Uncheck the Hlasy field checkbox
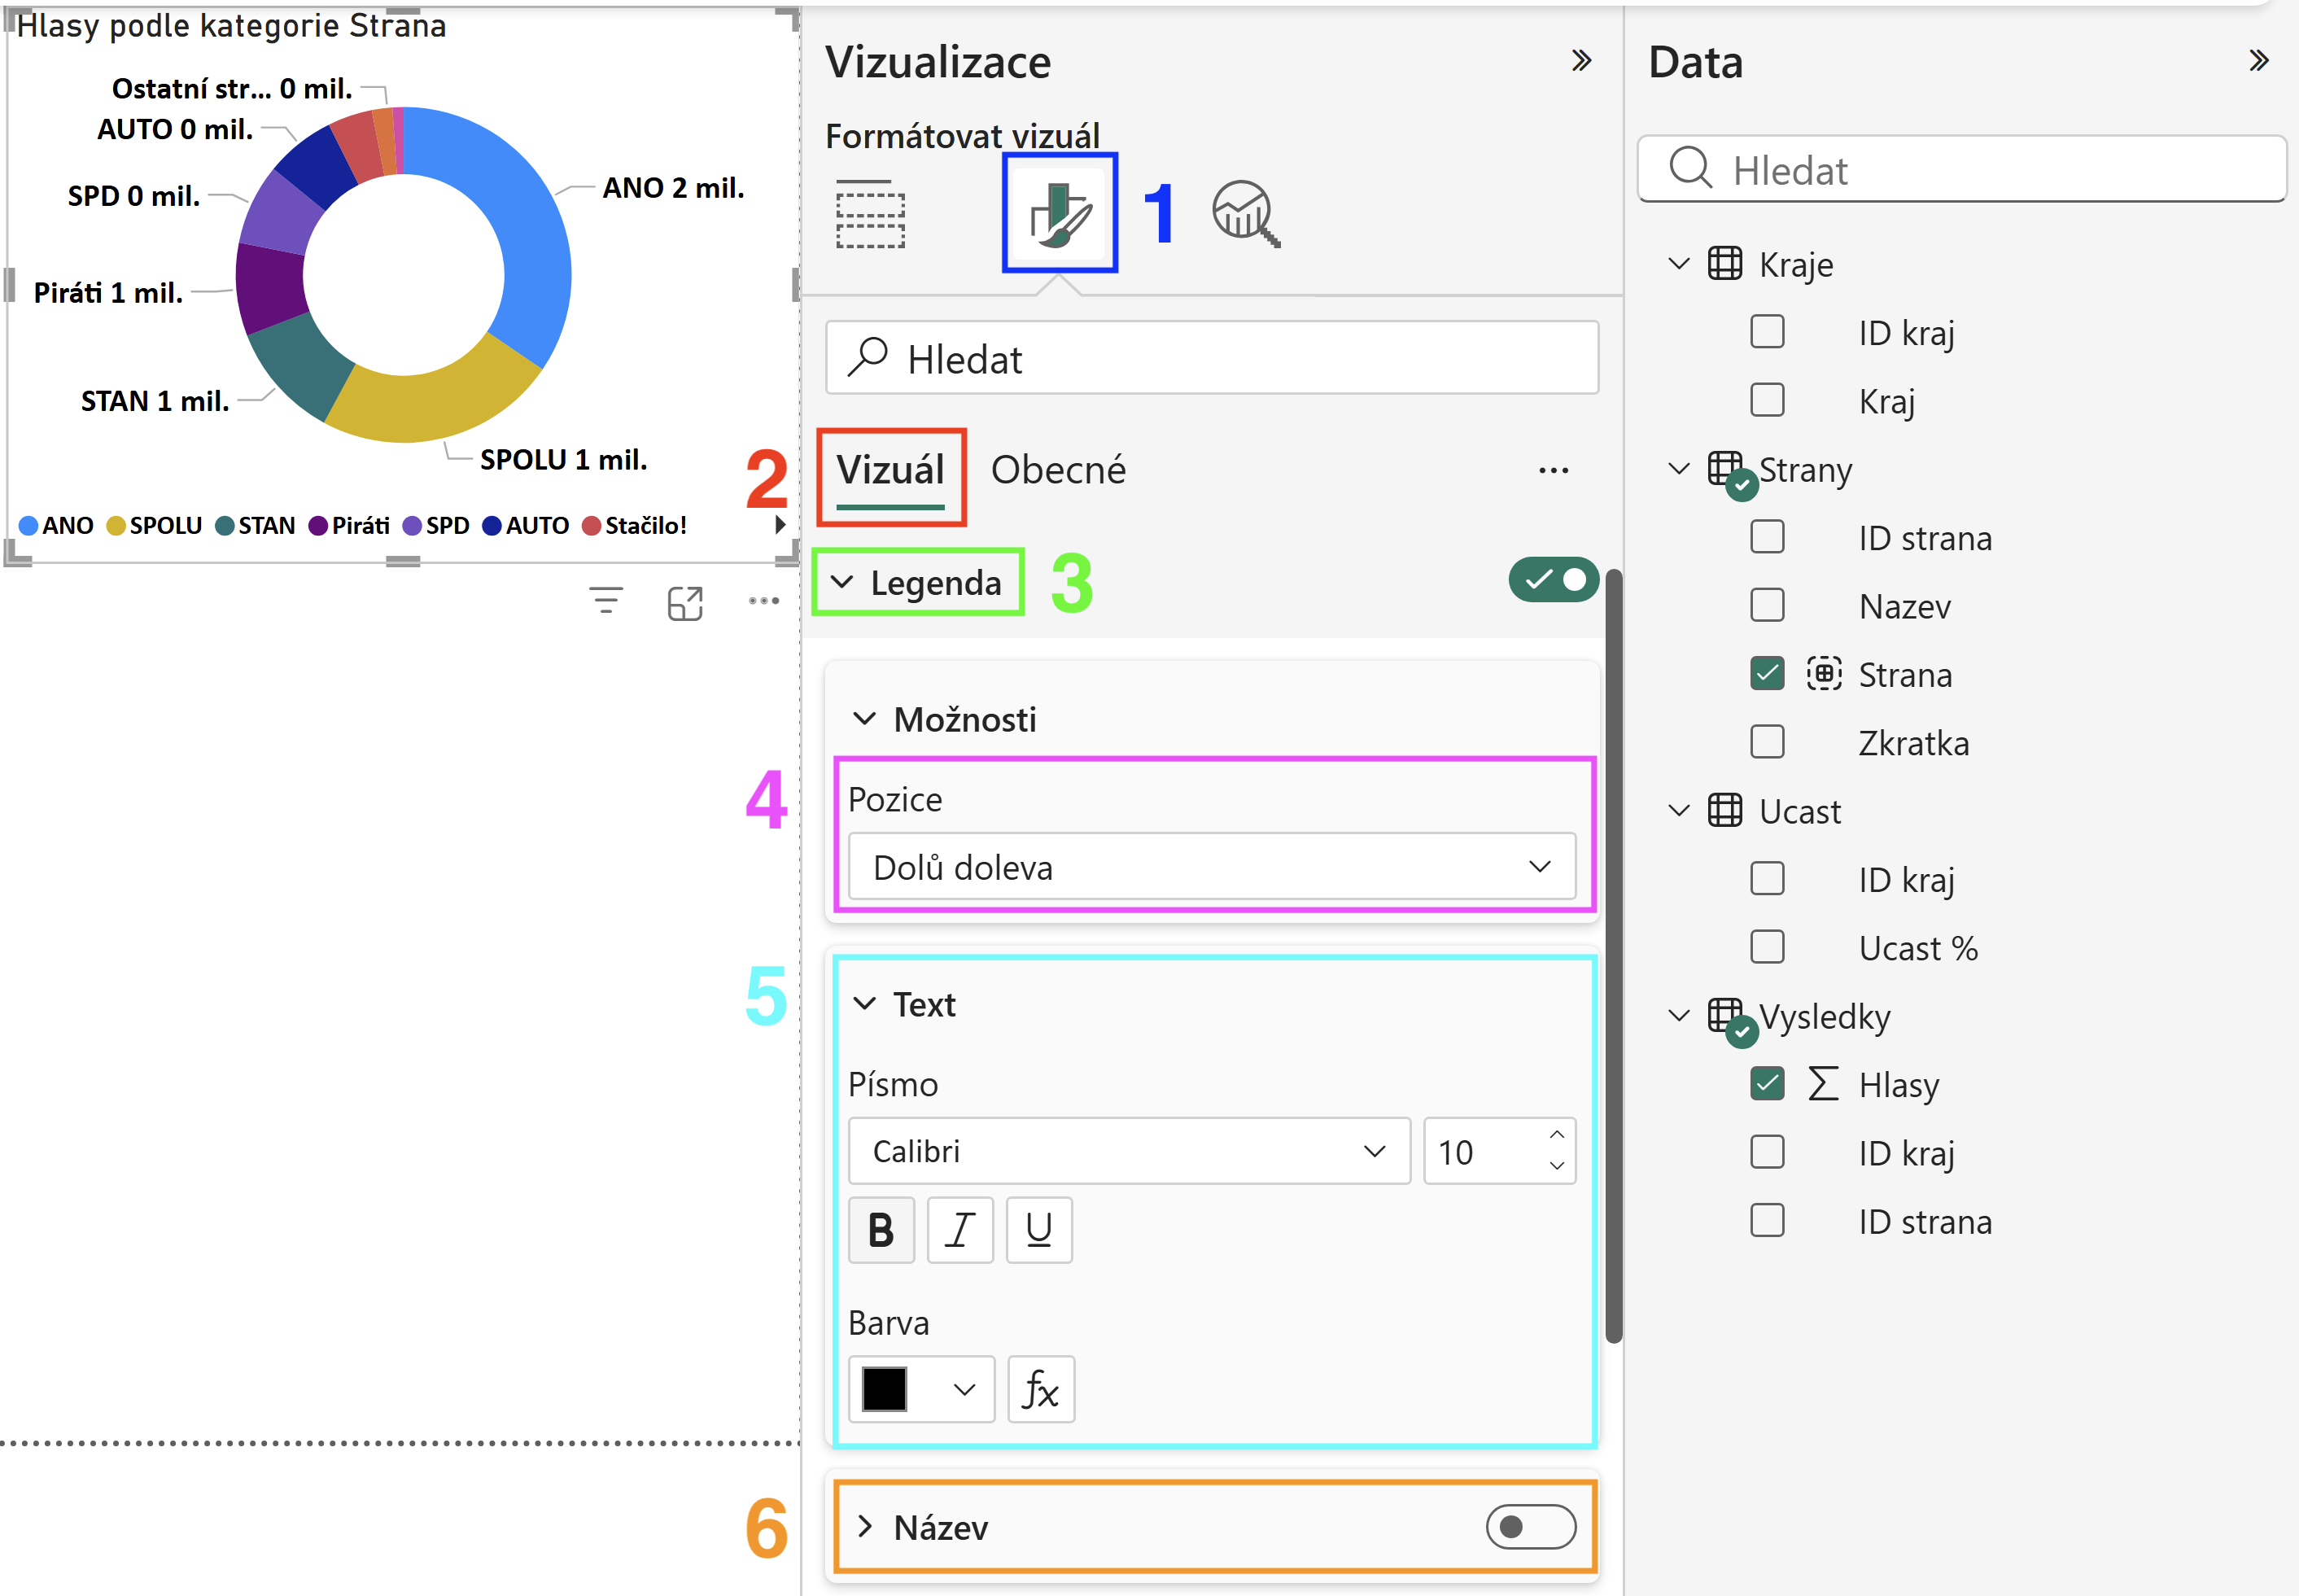The width and height of the screenshot is (2299, 1596). [1767, 1084]
